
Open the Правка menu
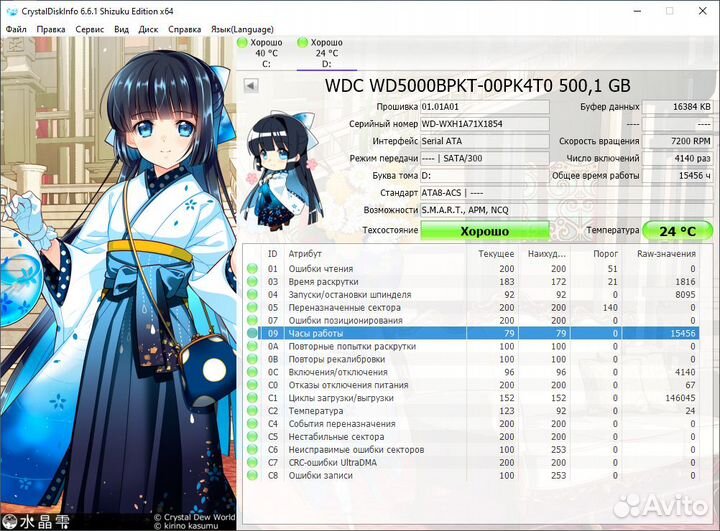(51, 29)
